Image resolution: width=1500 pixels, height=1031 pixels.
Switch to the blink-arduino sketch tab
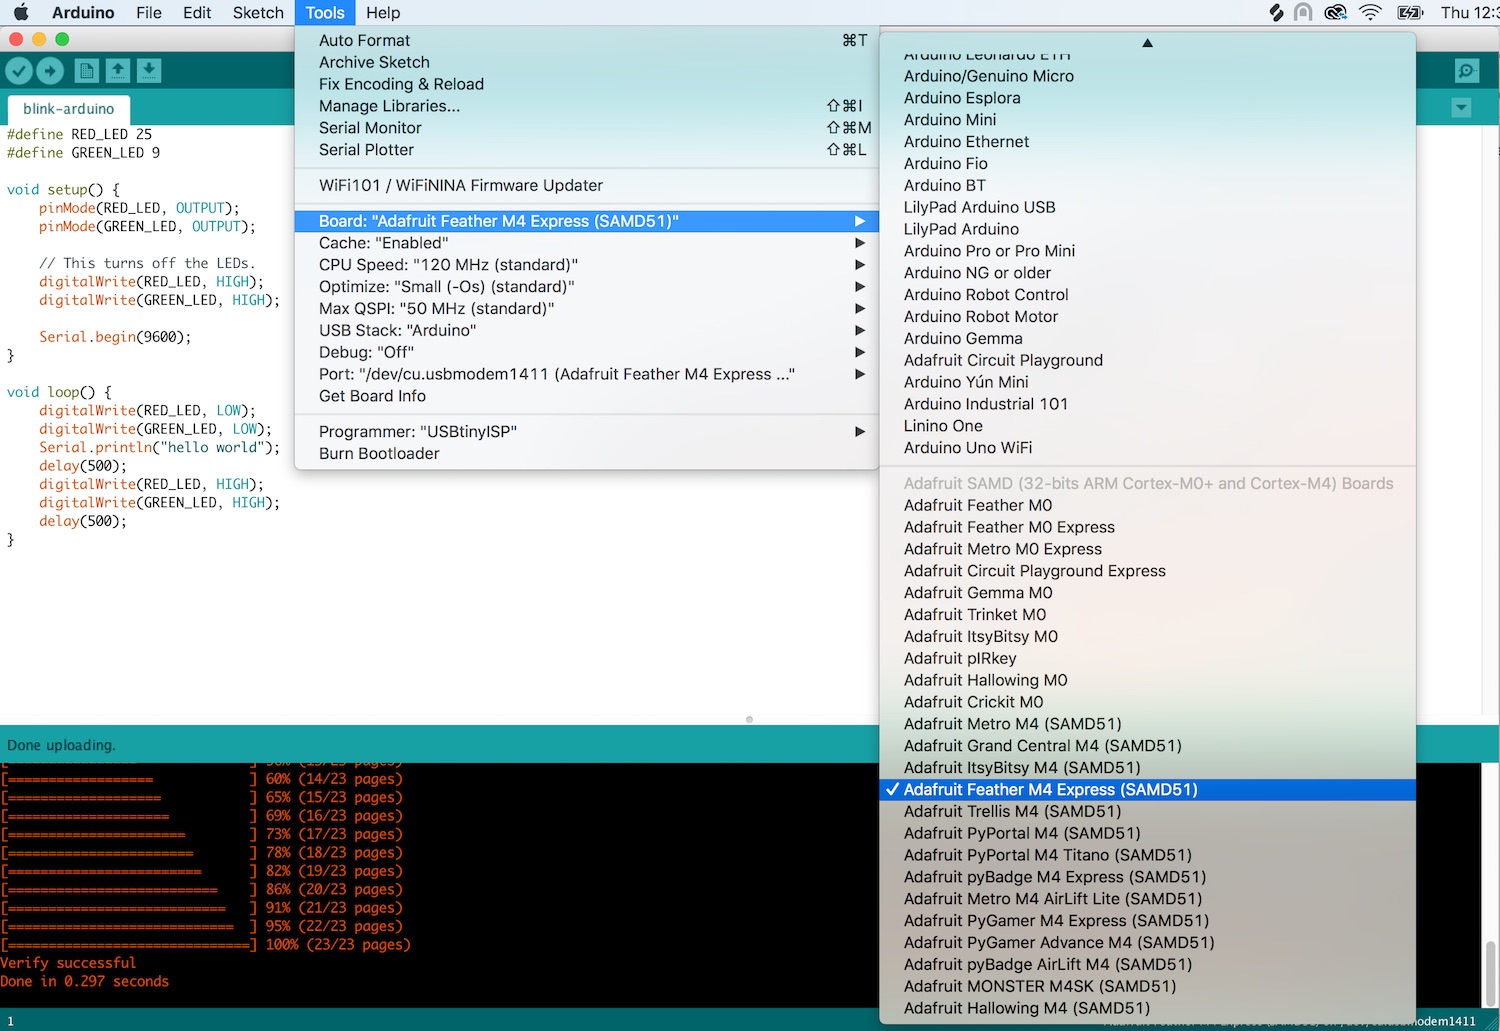(69, 109)
